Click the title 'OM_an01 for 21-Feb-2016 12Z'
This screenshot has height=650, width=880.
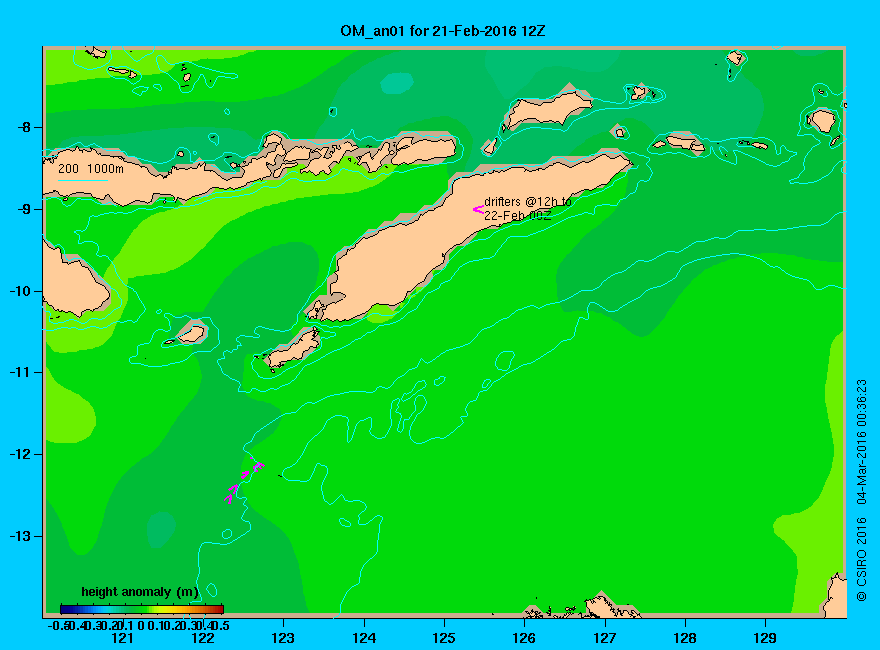click(442, 31)
